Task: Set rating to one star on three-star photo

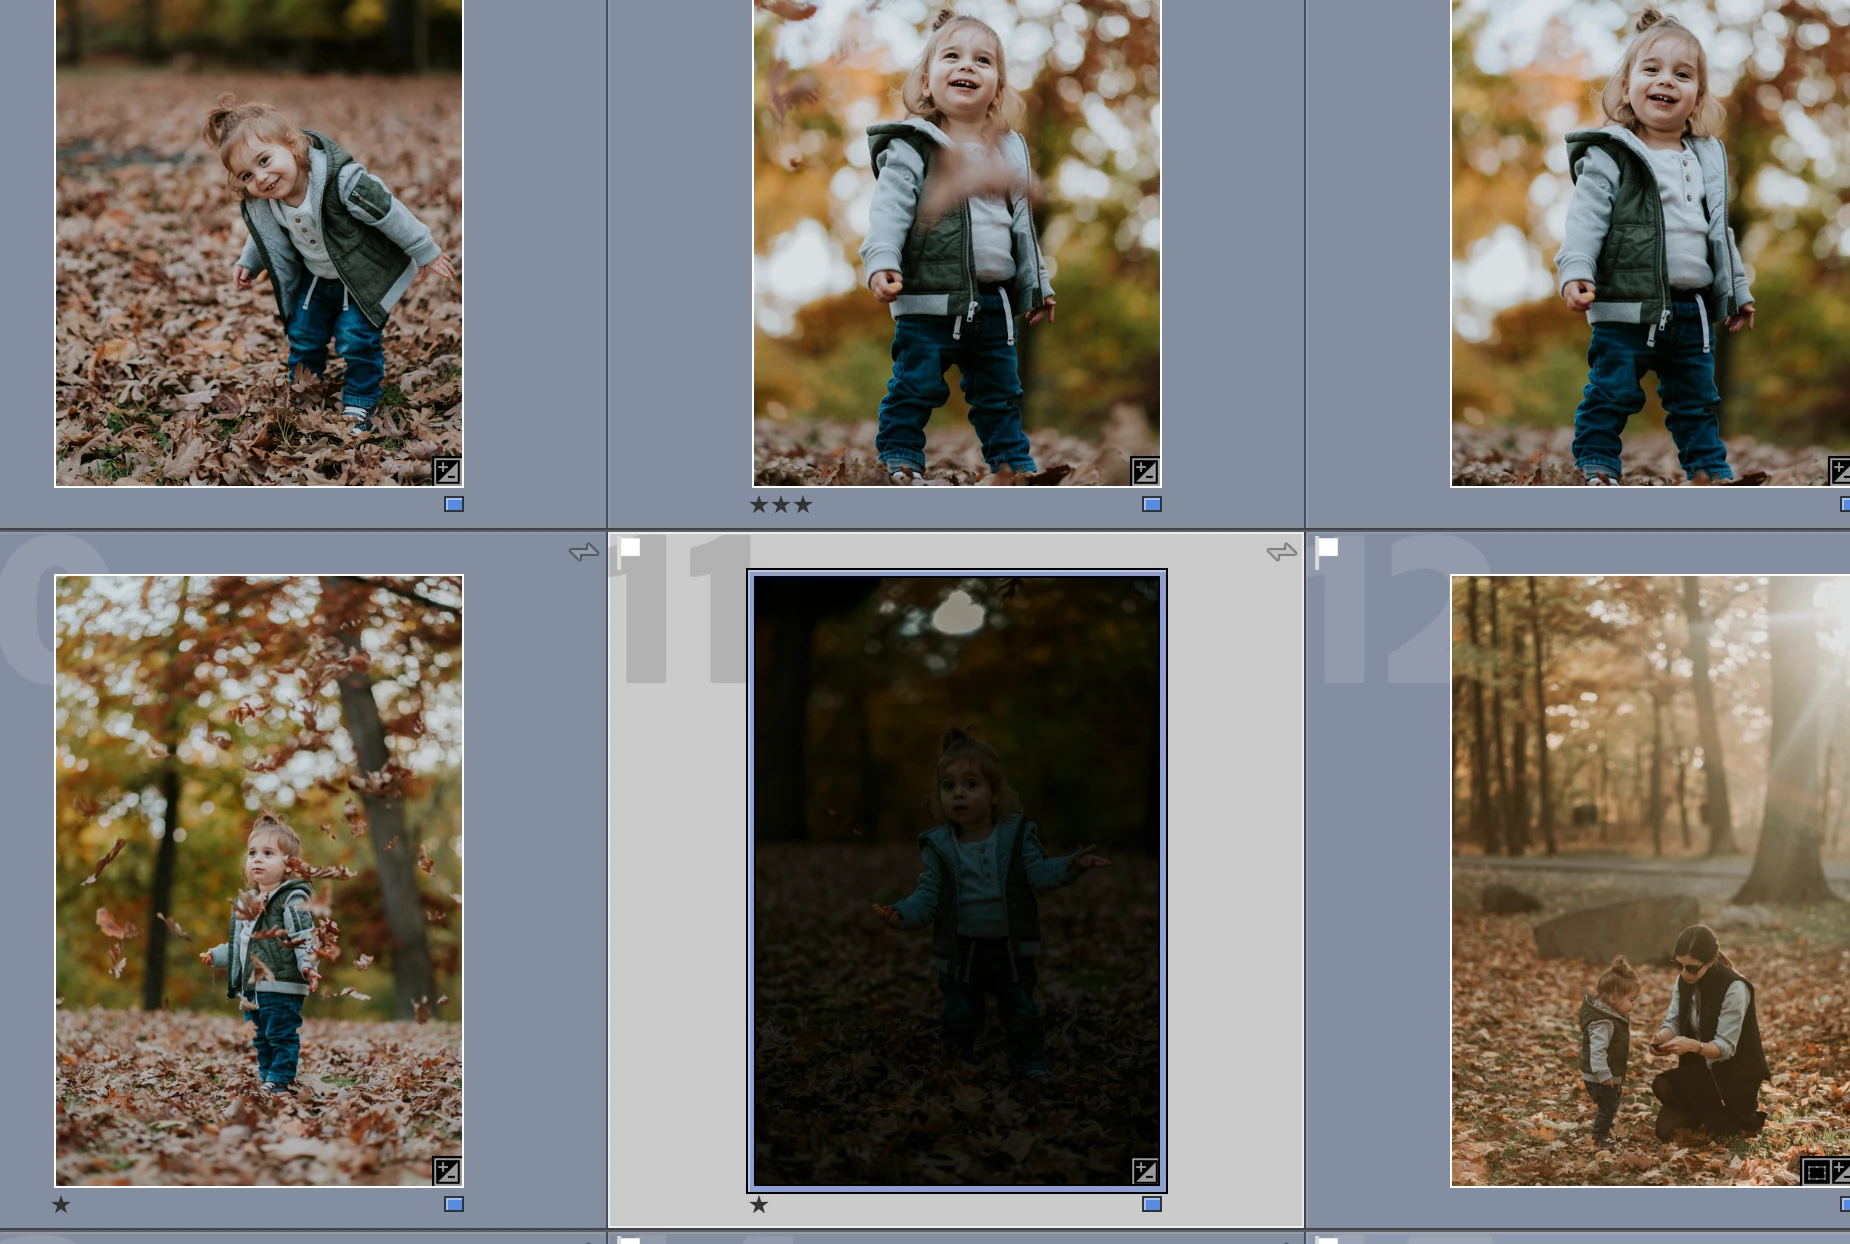Action: tap(759, 505)
